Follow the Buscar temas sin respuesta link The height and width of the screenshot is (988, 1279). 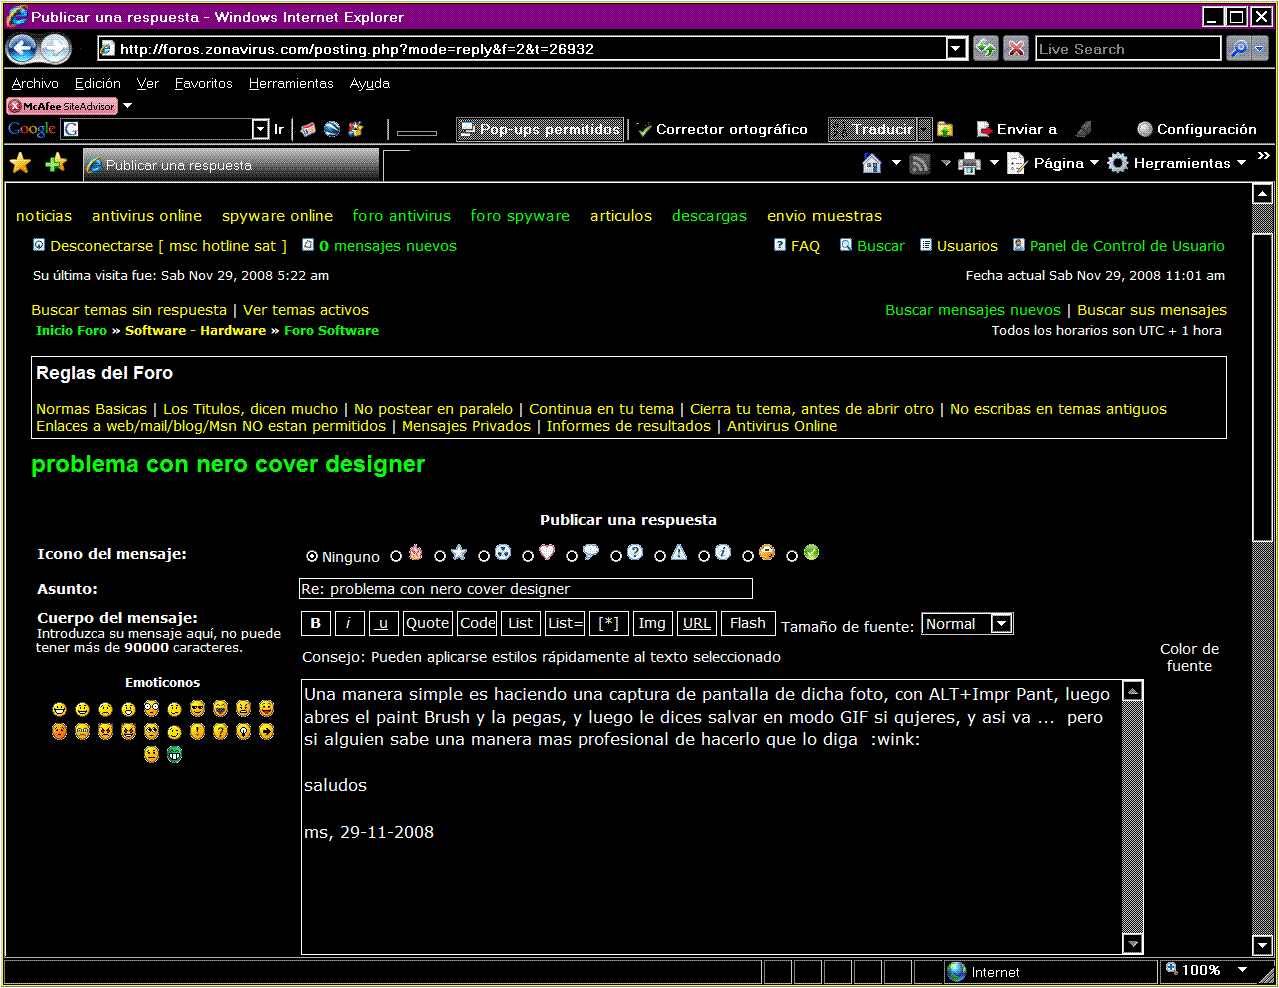point(129,311)
